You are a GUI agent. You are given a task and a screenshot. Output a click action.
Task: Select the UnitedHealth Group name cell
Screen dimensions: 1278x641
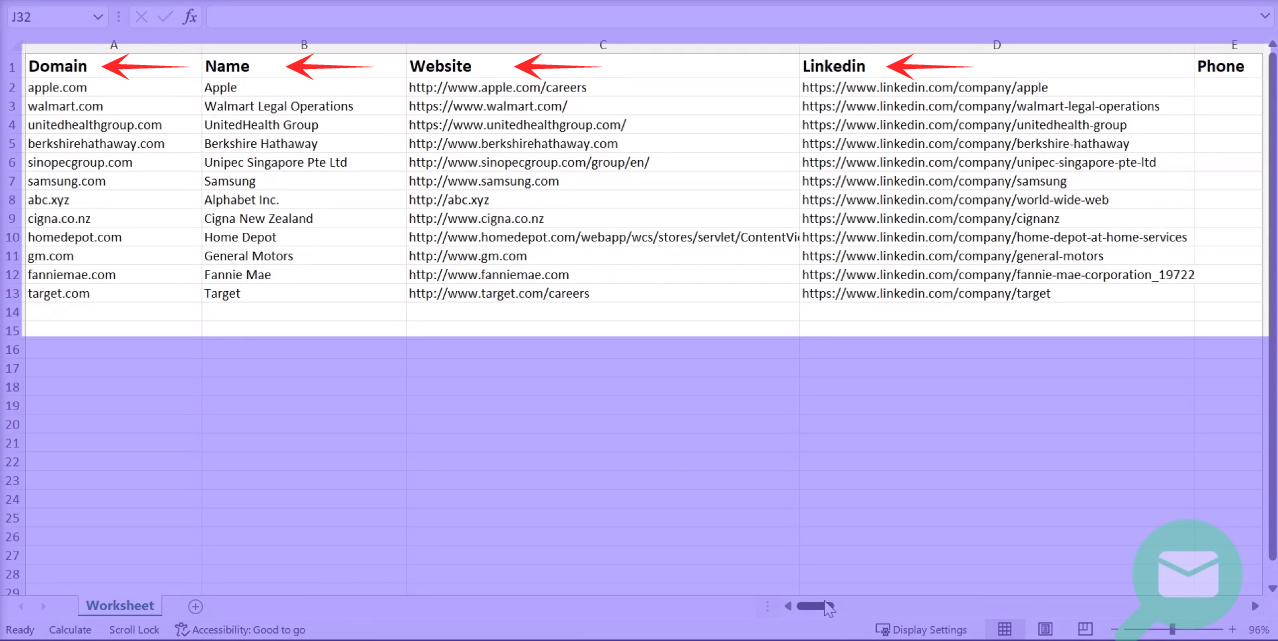(304, 125)
